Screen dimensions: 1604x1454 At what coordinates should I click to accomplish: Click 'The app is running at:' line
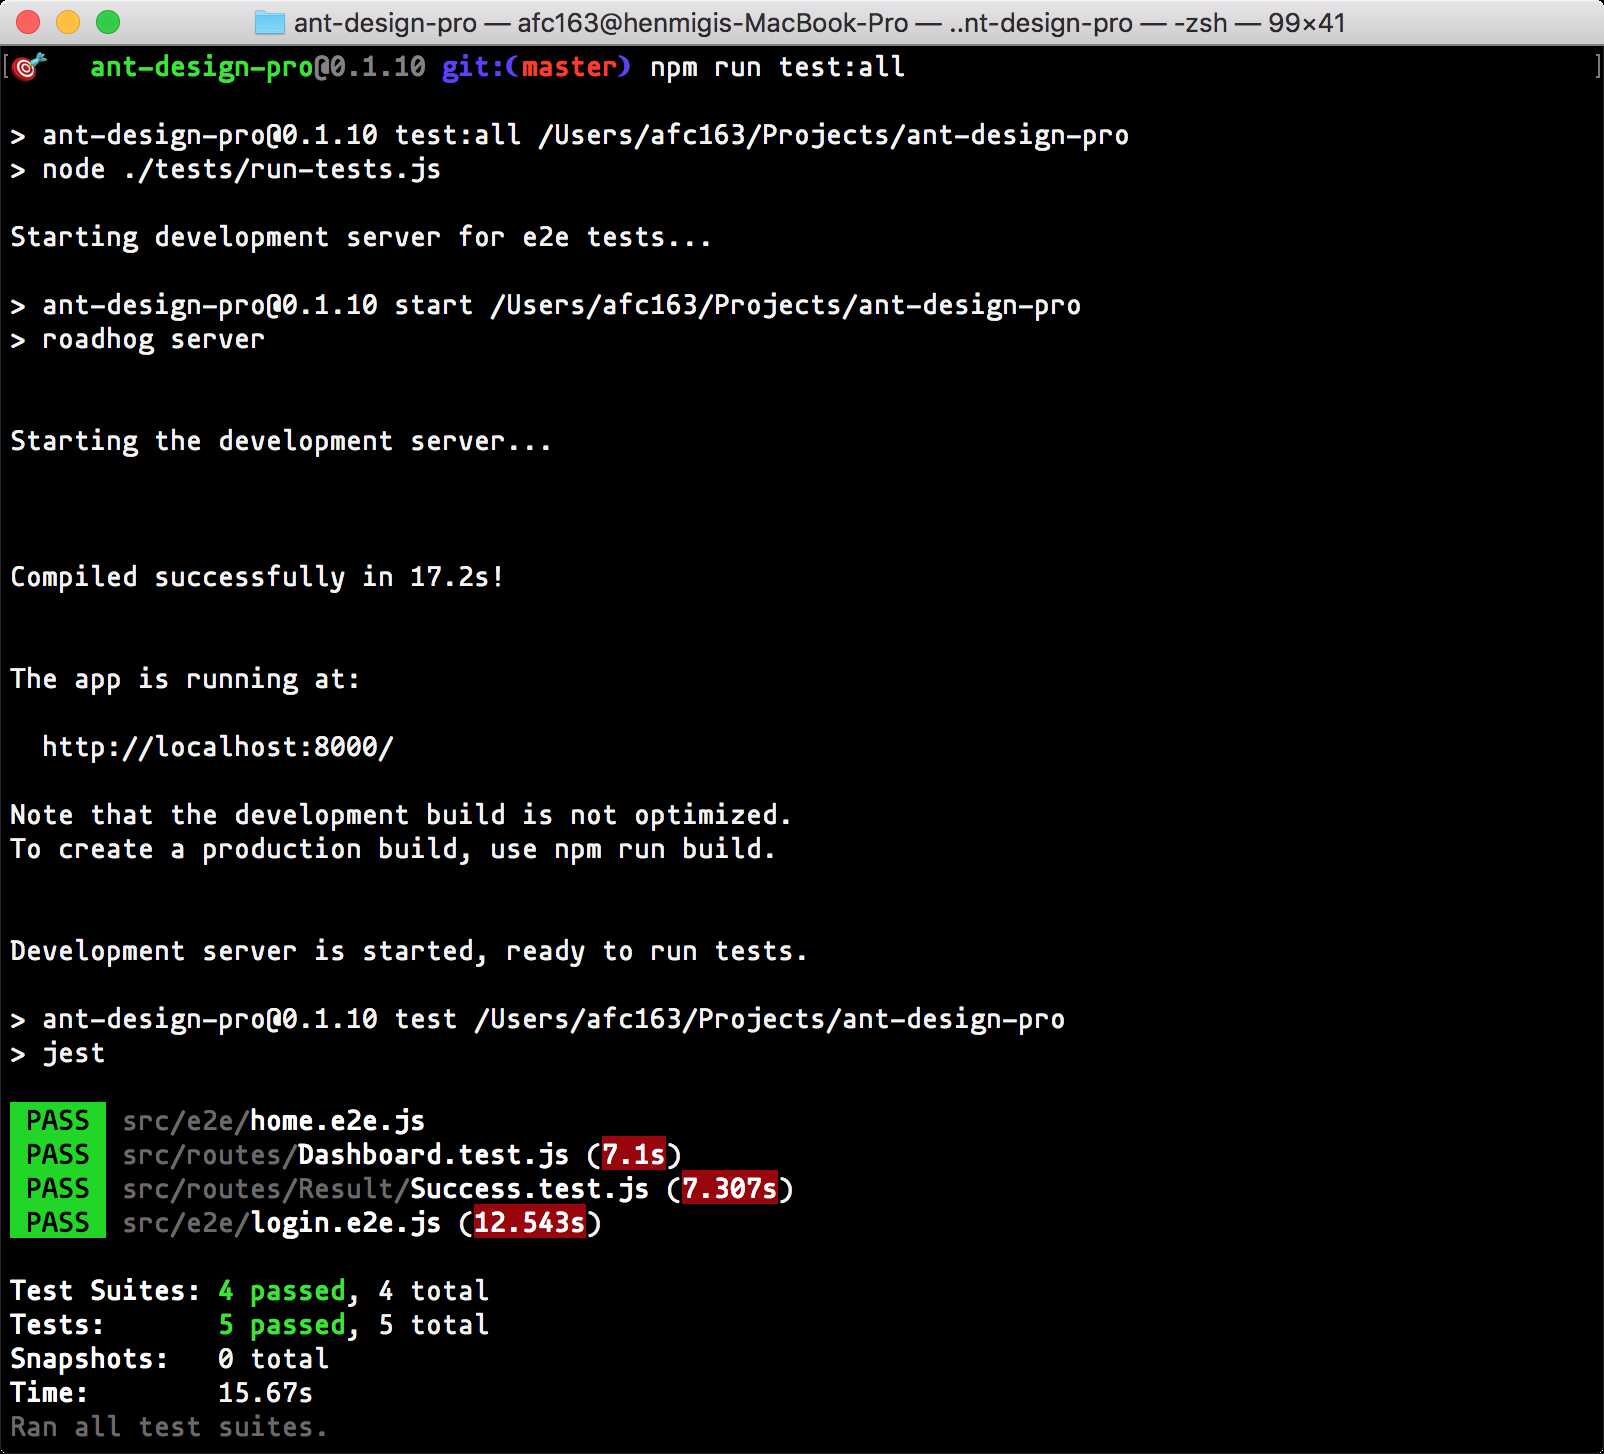184,679
